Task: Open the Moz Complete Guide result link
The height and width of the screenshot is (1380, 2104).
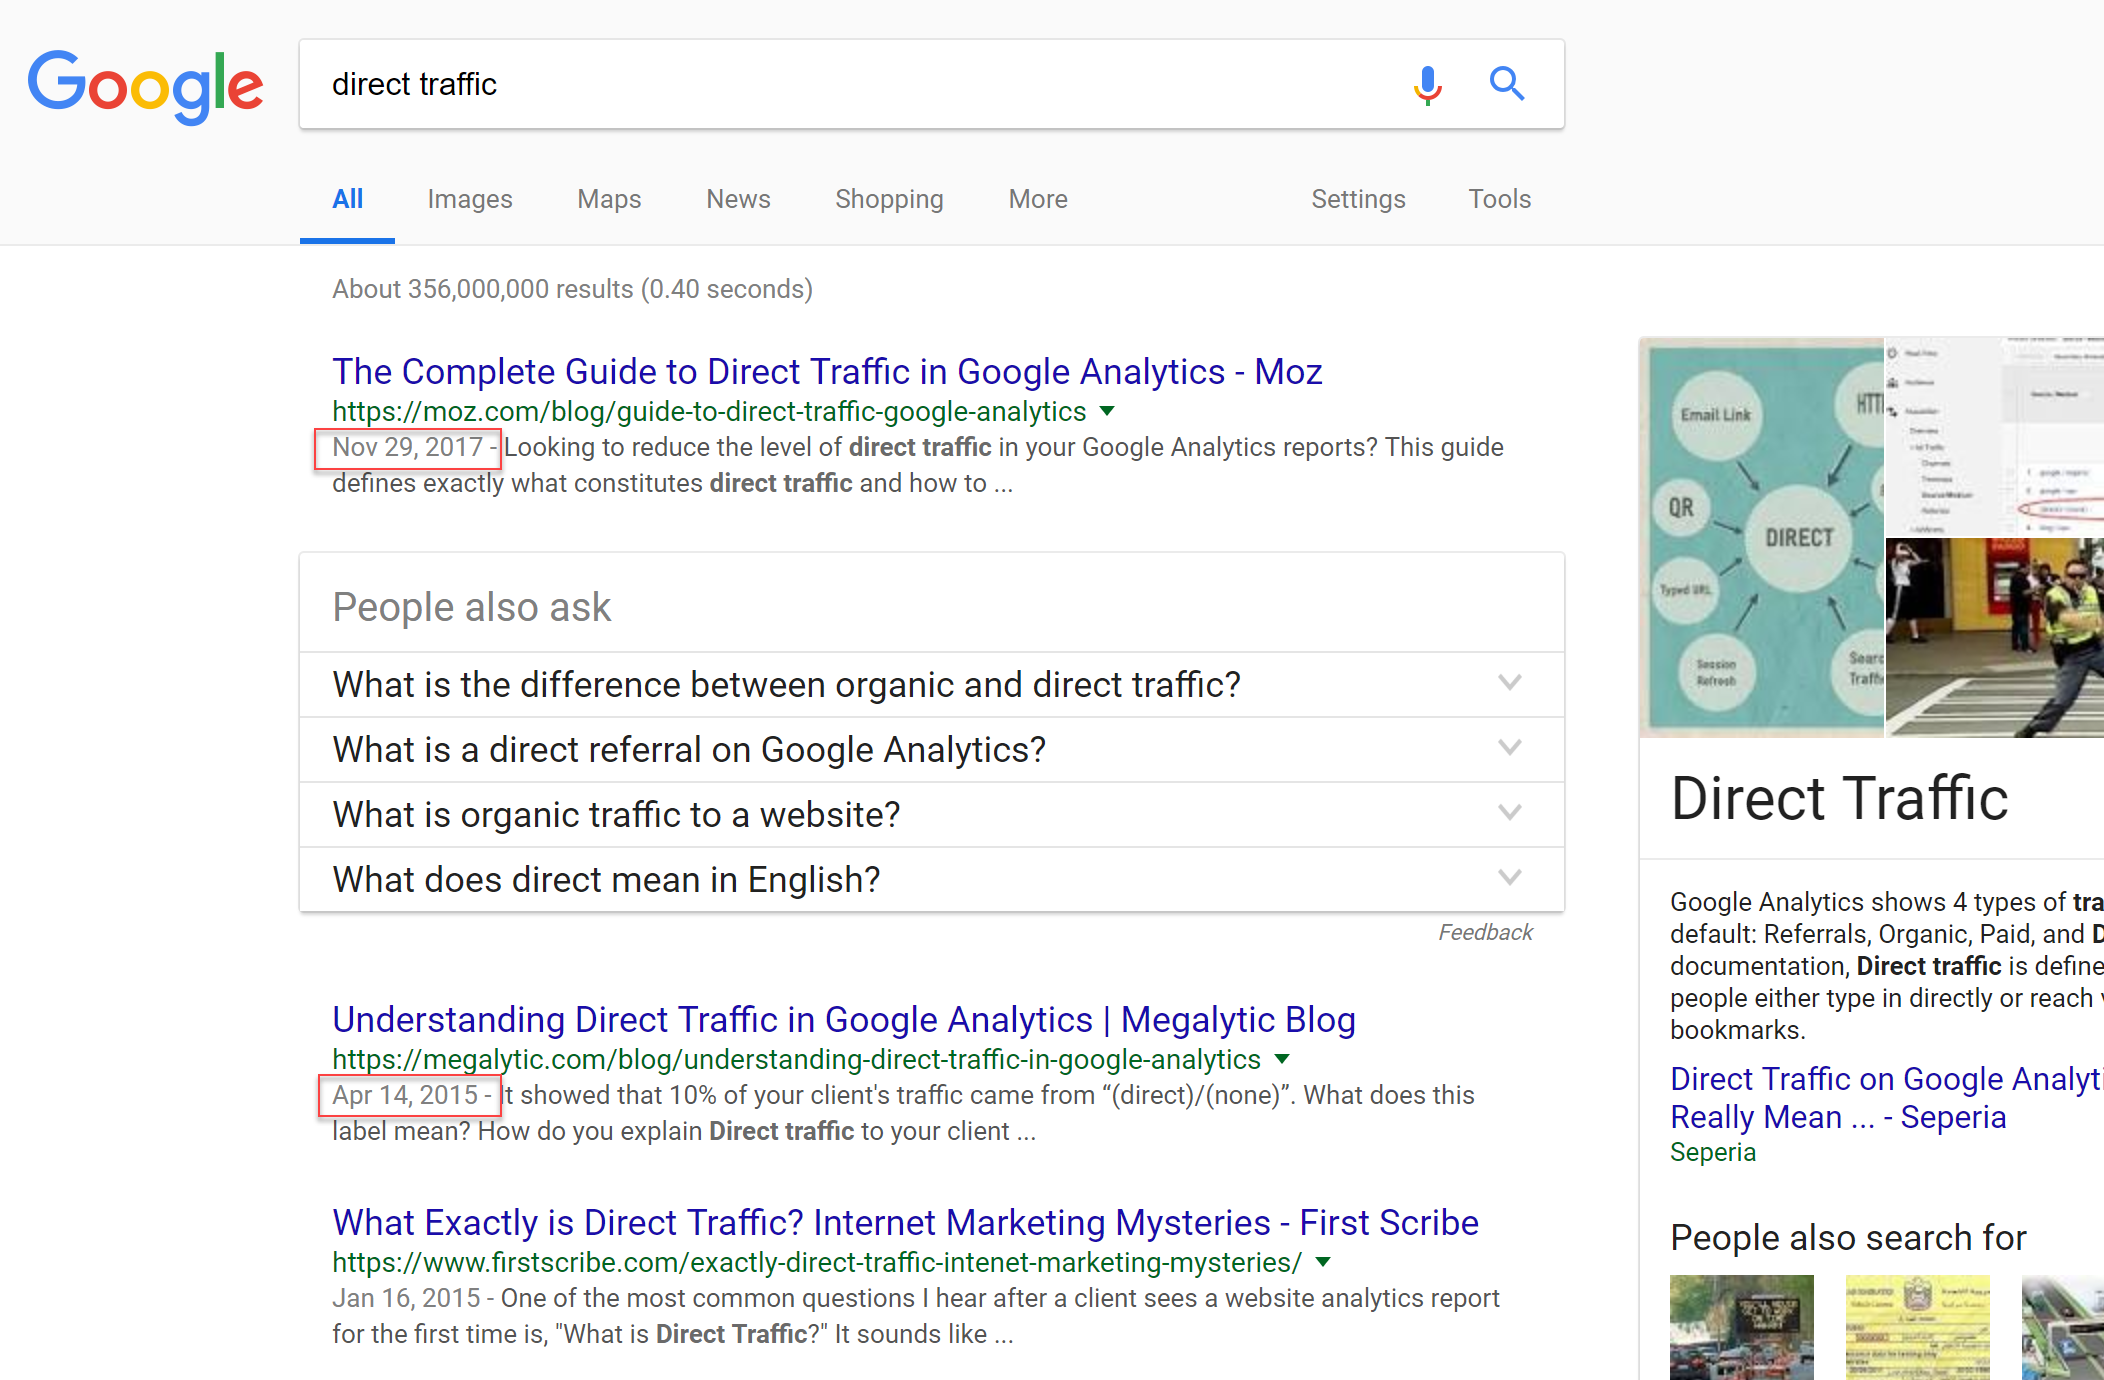Action: [x=826, y=372]
